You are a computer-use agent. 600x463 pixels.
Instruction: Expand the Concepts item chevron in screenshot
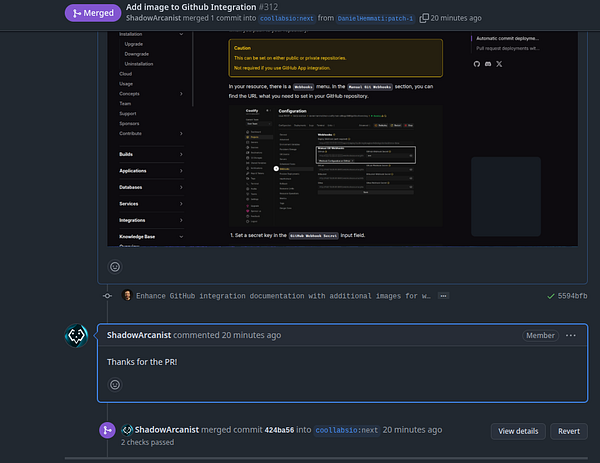point(181,94)
